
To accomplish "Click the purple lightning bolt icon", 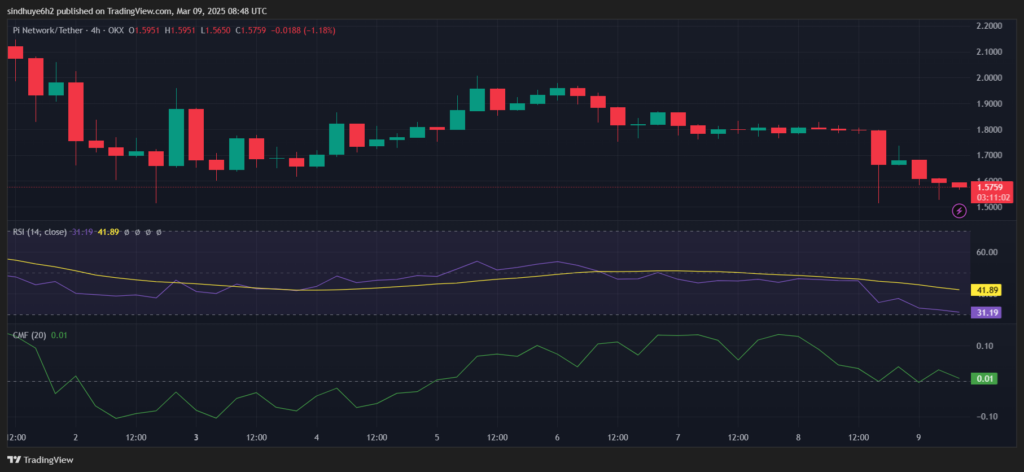I will coord(959,210).
